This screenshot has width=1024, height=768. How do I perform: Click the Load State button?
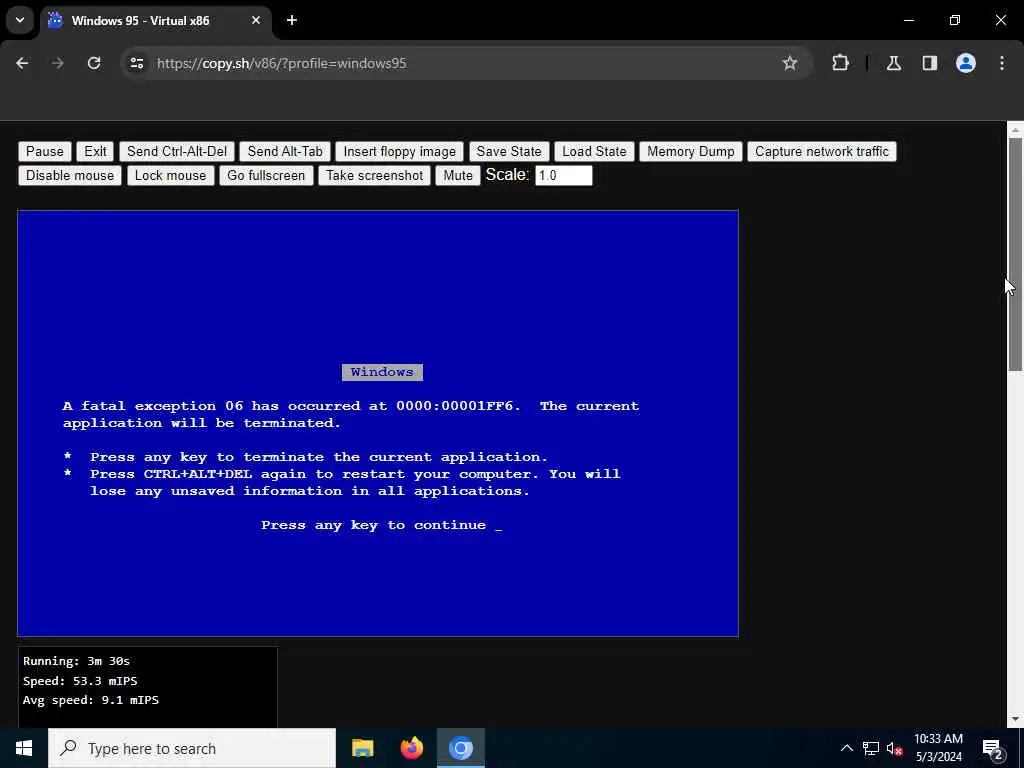pos(594,152)
